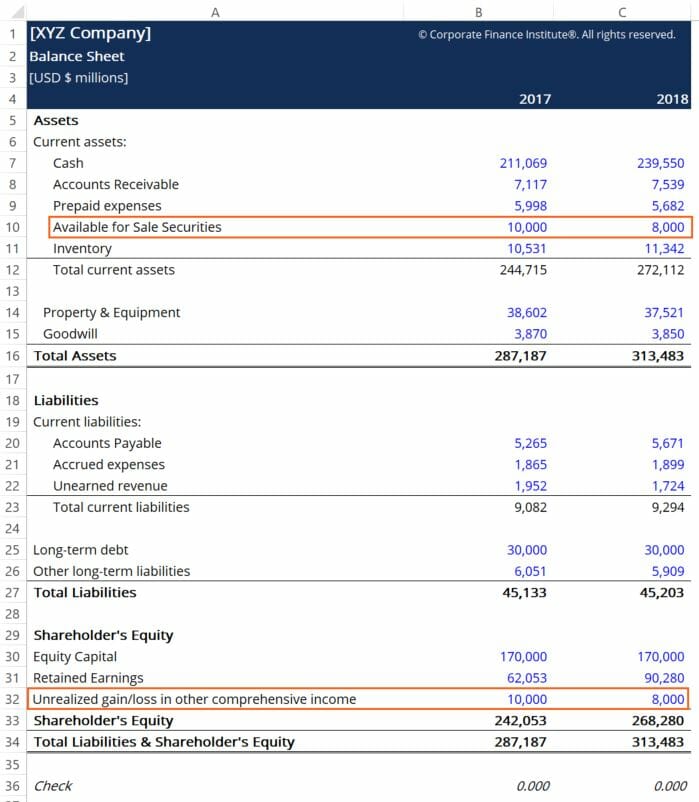Select the Check label in row 36
Viewport: 699px width, 802px height.
click(52, 786)
